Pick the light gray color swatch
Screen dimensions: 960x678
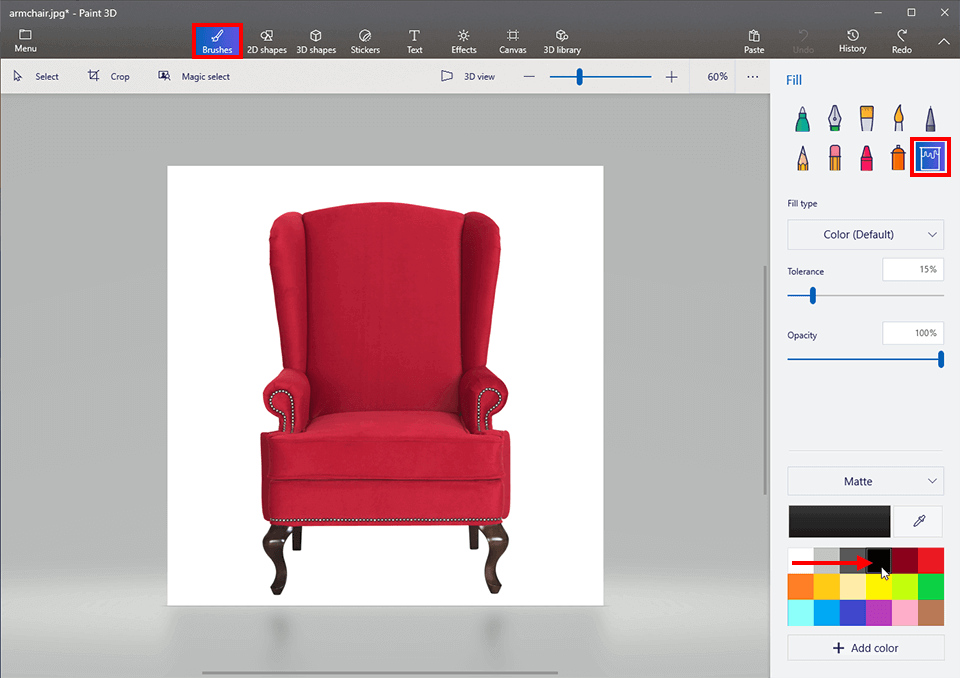click(827, 560)
